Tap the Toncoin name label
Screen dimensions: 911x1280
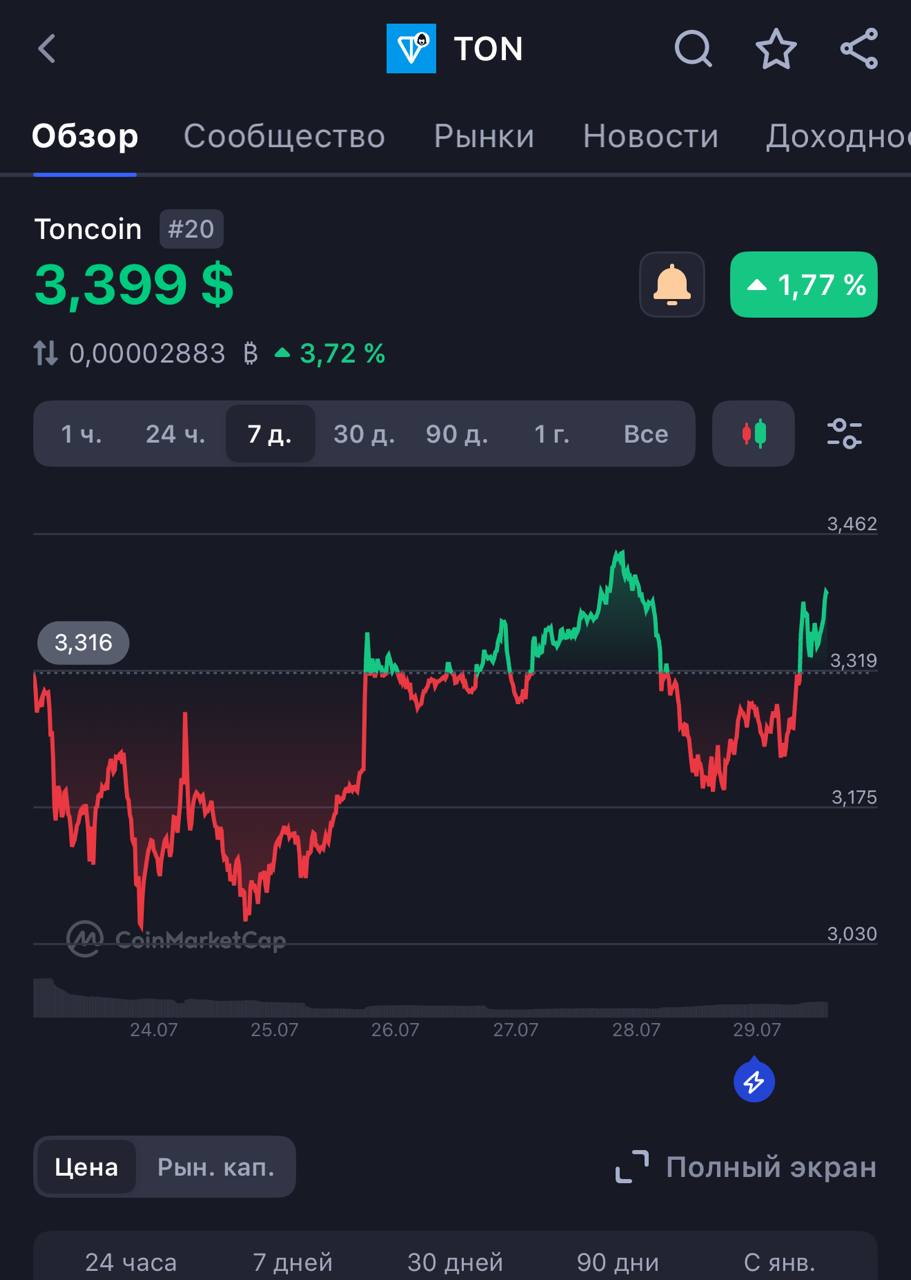click(88, 229)
